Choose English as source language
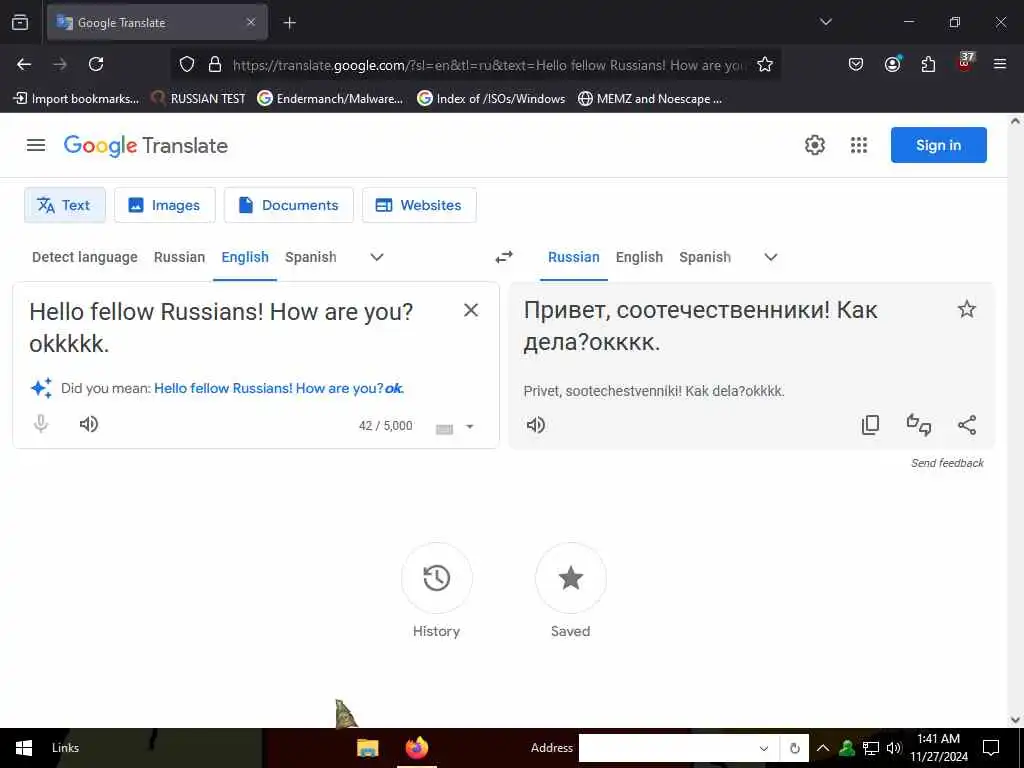 point(245,257)
